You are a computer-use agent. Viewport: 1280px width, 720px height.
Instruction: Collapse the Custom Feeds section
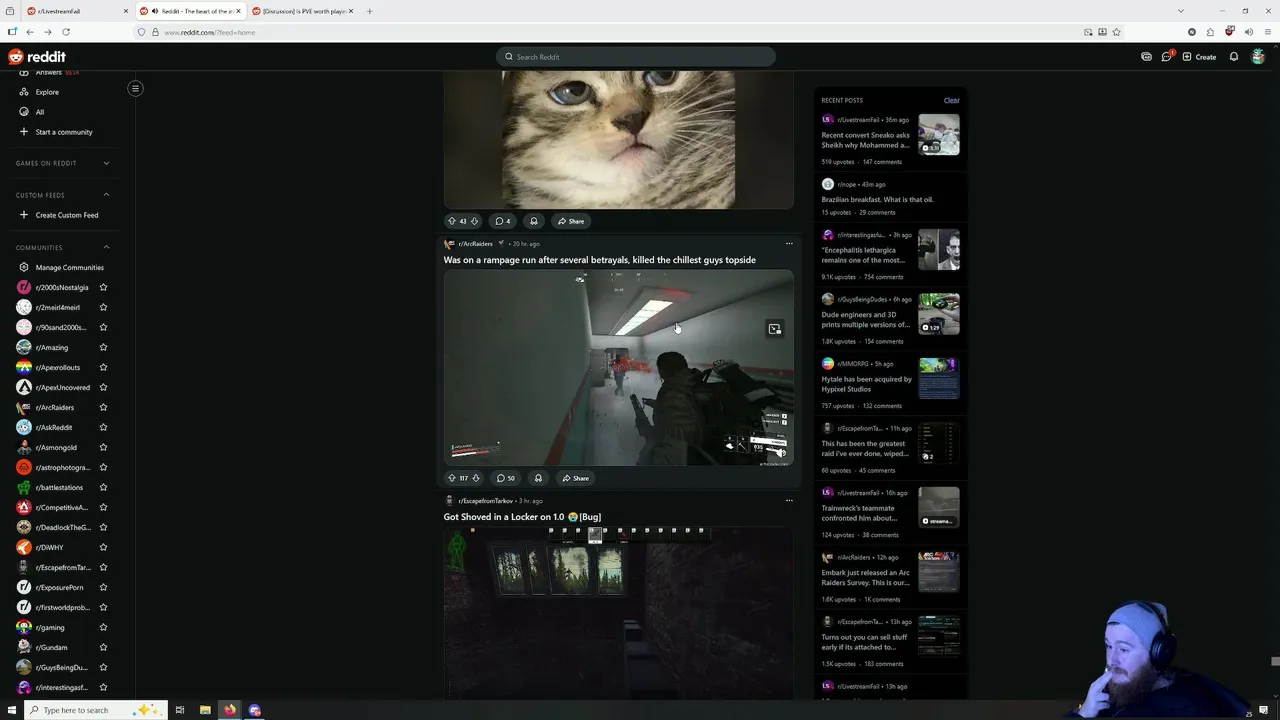point(106,195)
